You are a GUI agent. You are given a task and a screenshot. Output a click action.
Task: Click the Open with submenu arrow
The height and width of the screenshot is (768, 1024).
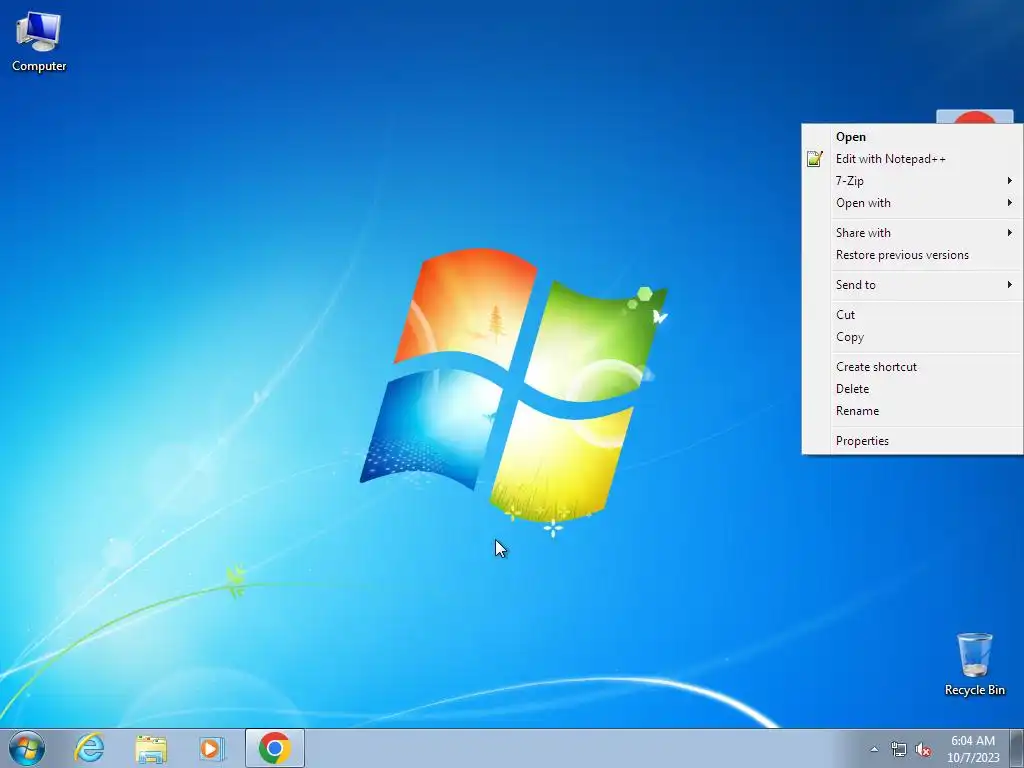click(x=1010, y=202)
